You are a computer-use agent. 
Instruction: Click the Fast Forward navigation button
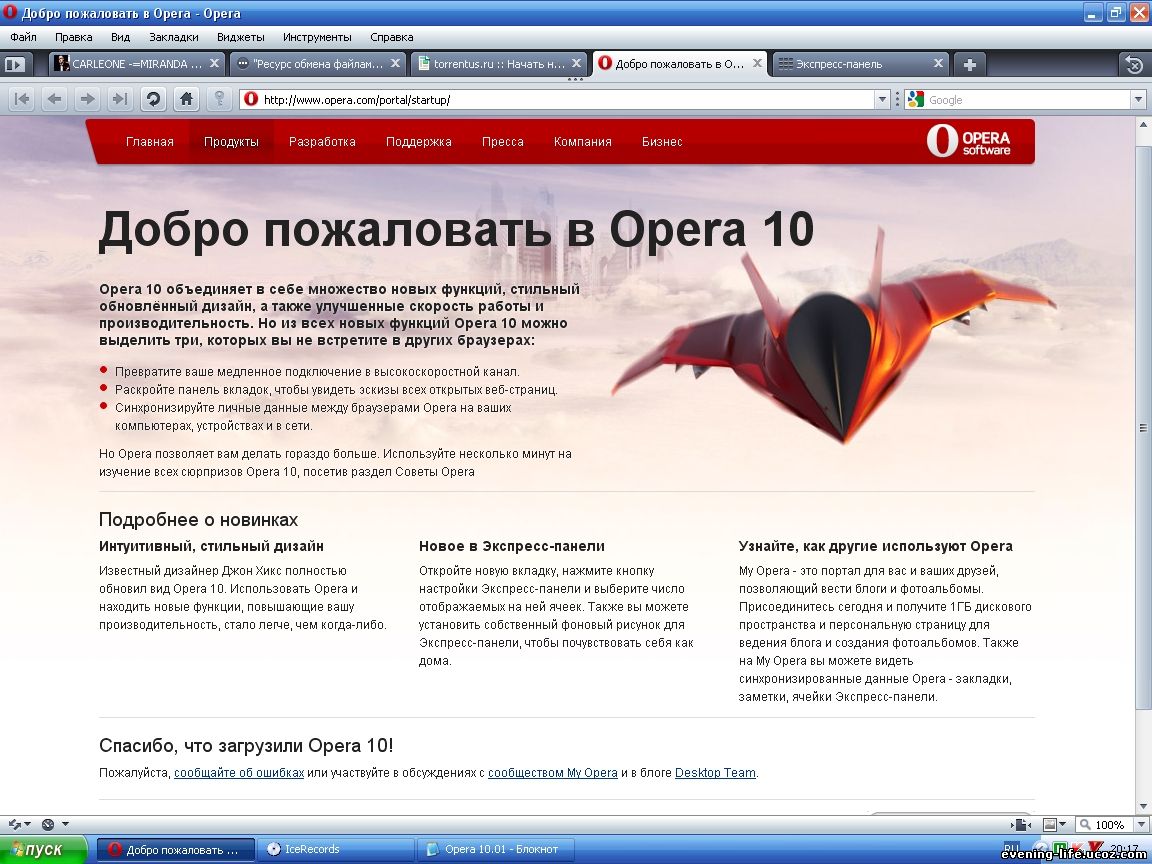tap(120, 99)
